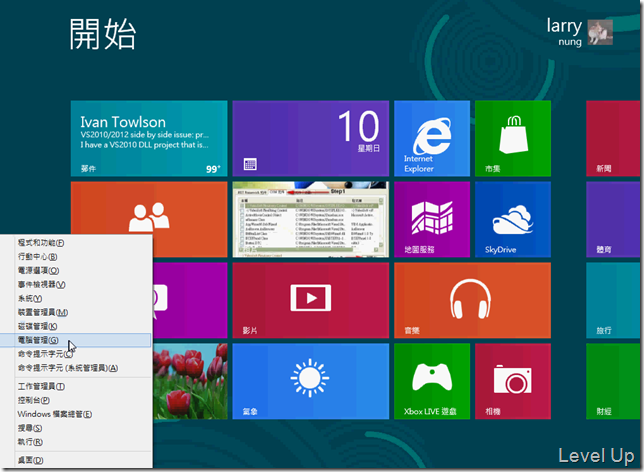Click the partially hidden purple Messaging tile

[x=190, y=300]
